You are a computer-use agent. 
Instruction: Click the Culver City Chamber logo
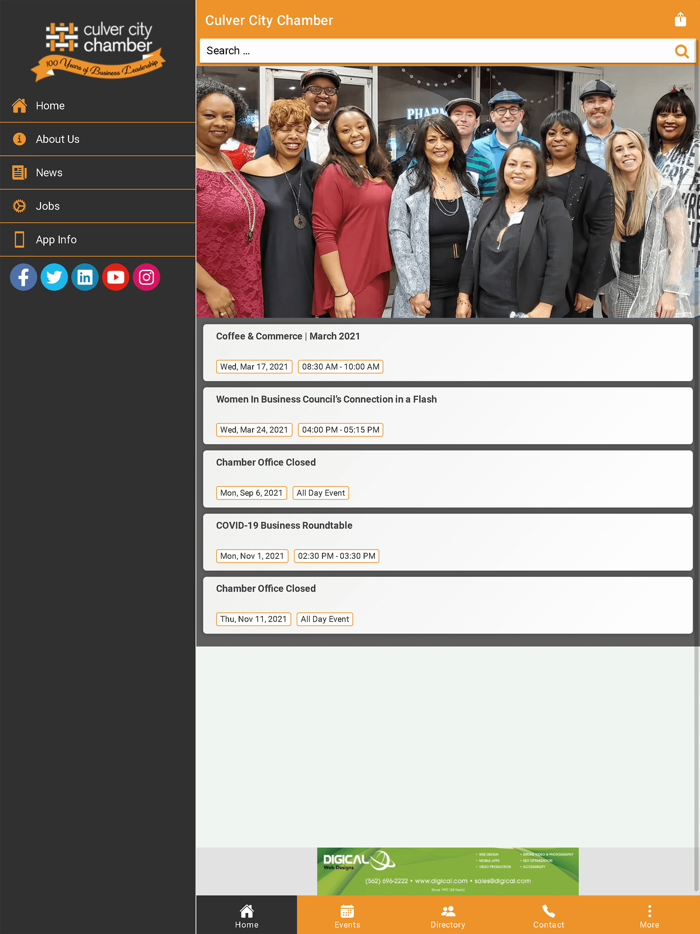click(98, 50)
